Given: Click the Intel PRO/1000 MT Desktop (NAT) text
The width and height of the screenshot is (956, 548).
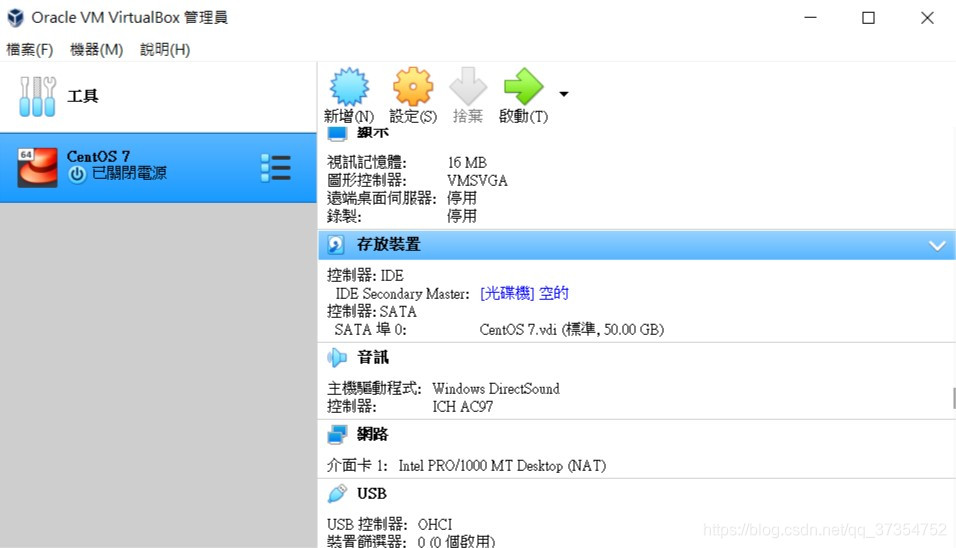Looking at the screenshot, I should [x=502, y=466].
